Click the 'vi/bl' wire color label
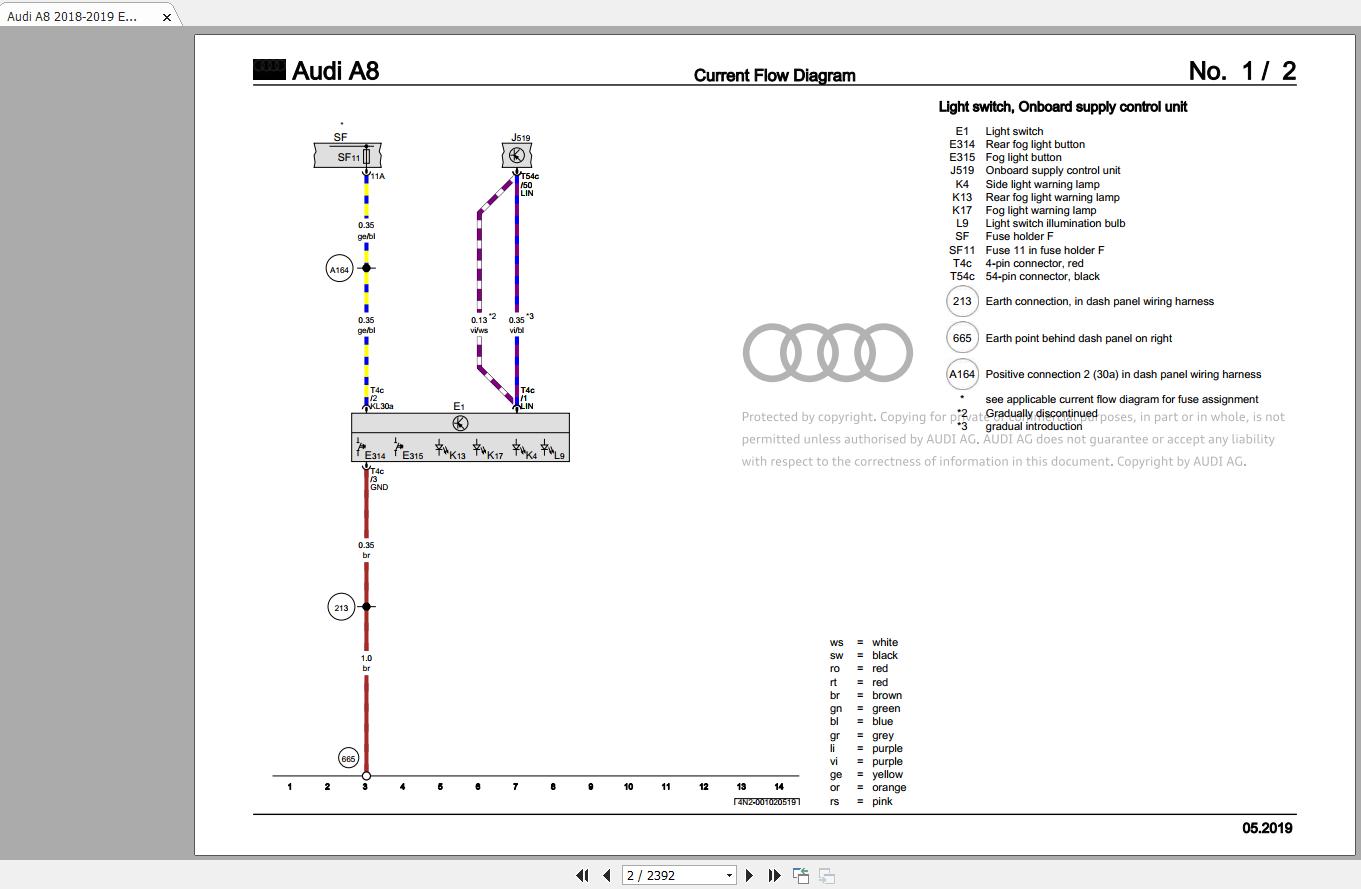 pos(516,330)
